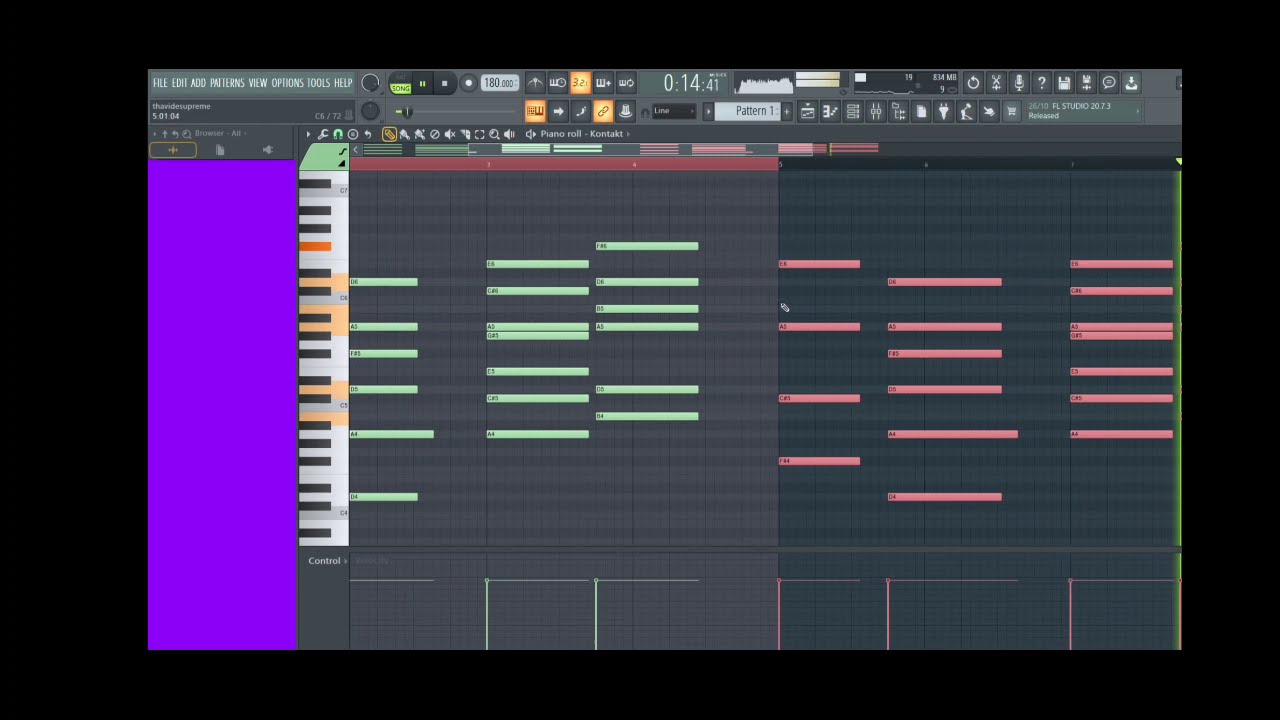Screen dimensions: 1280x720
Task: Select the Zoom magnifier tool in piano roll
Action: click(x=494, y=134)
